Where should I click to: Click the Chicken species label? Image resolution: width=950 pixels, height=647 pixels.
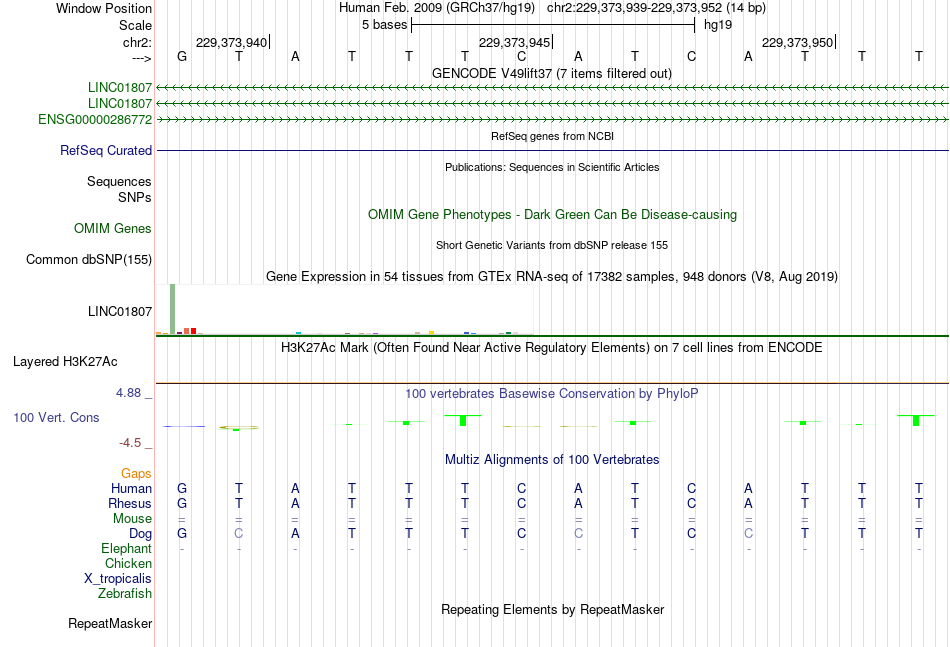(x=128, y=563)
